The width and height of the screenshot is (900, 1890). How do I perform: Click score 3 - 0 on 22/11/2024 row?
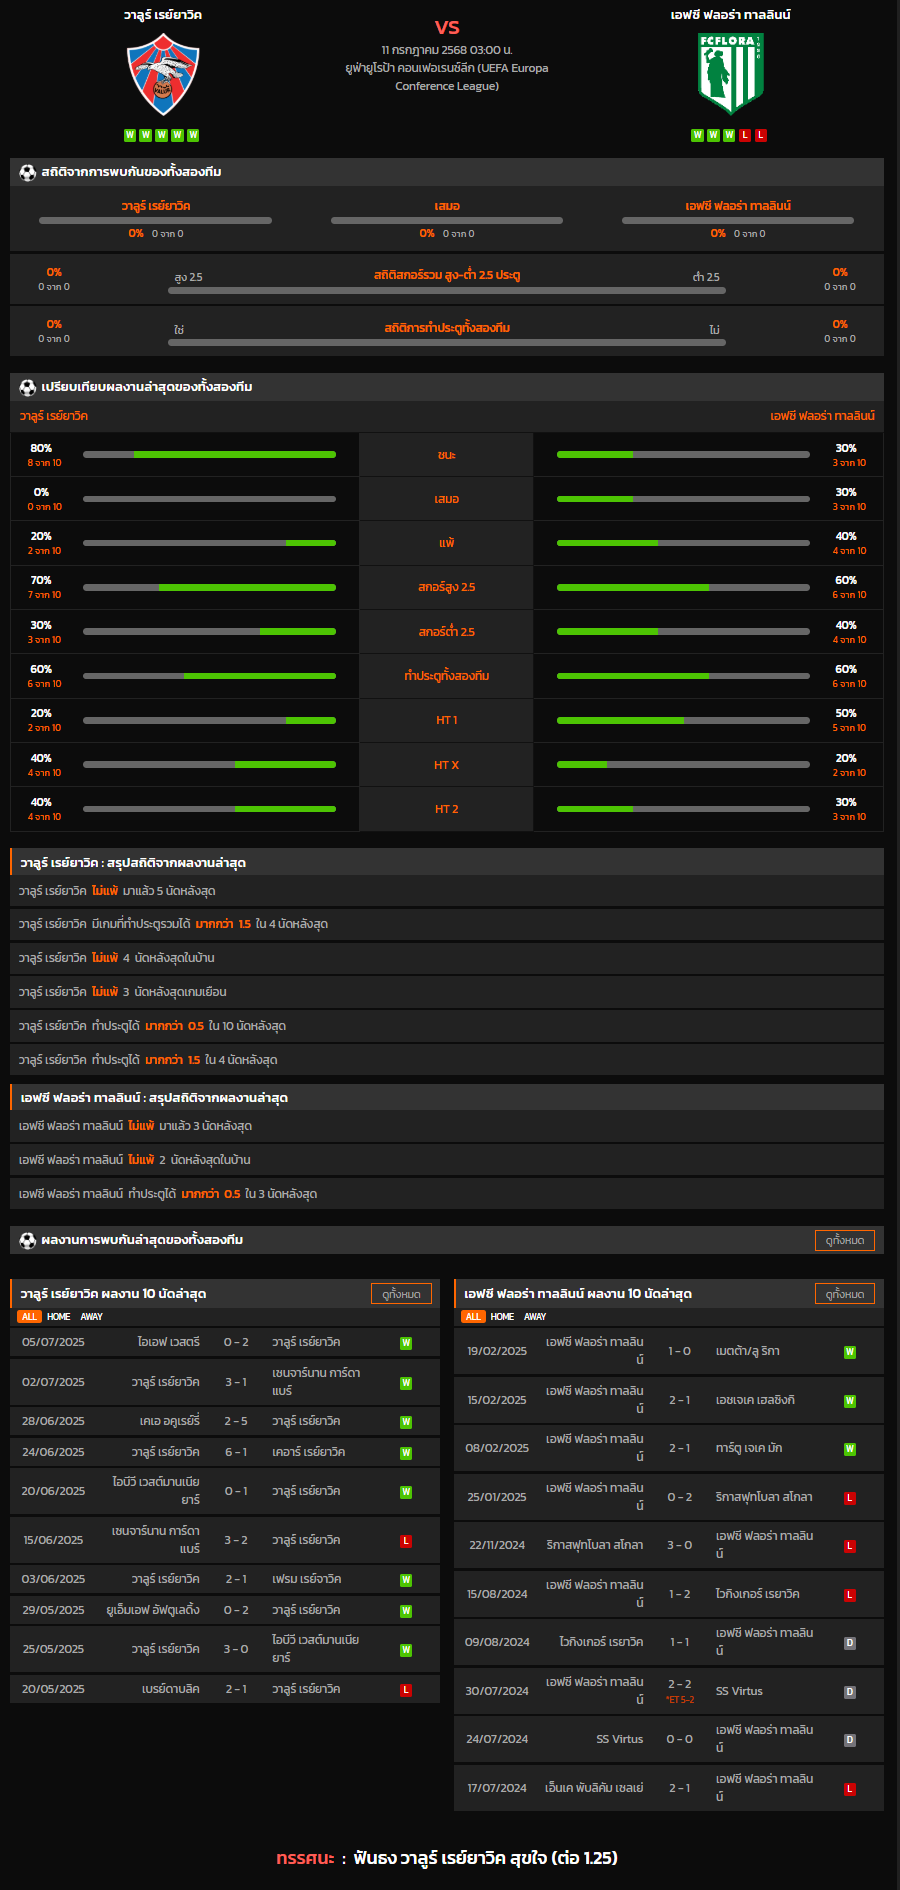[x=680, y=1545]
